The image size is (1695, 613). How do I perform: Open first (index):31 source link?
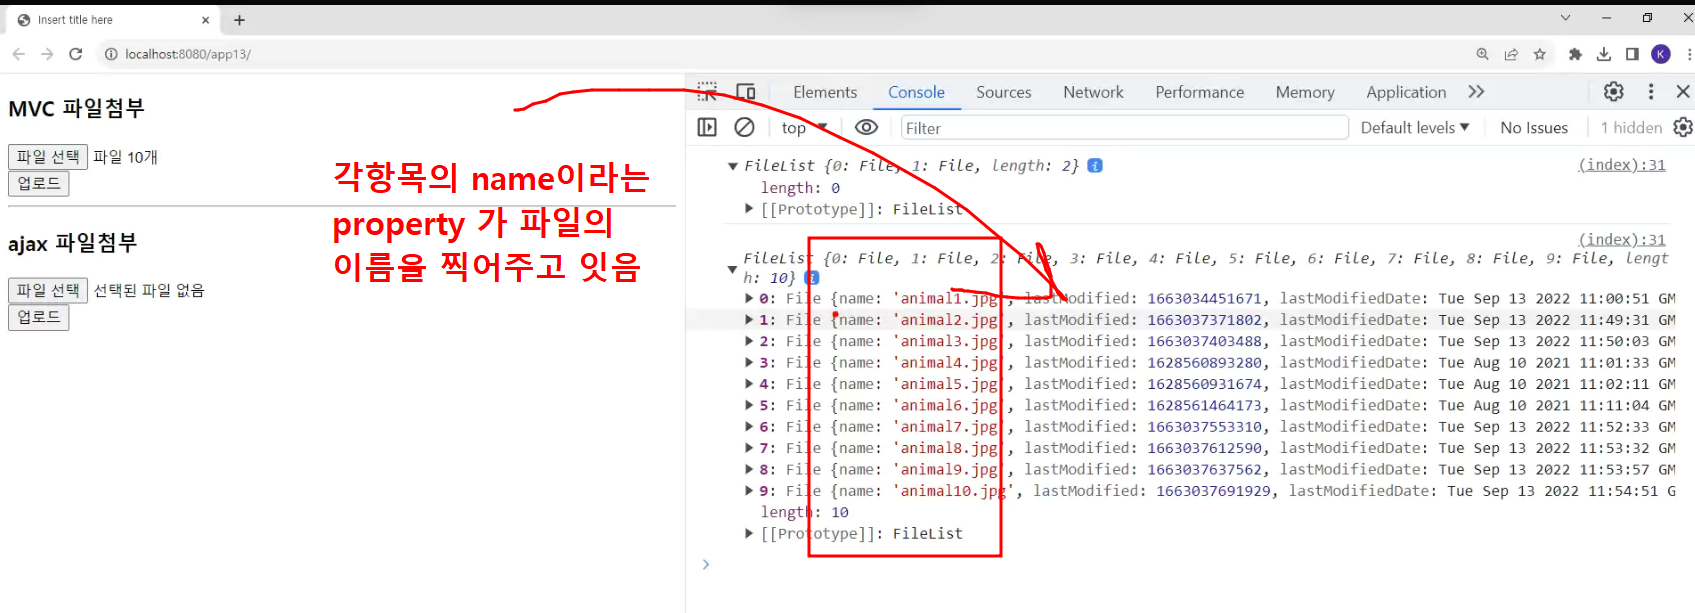pyautogui.click(x=1622, y=165)
